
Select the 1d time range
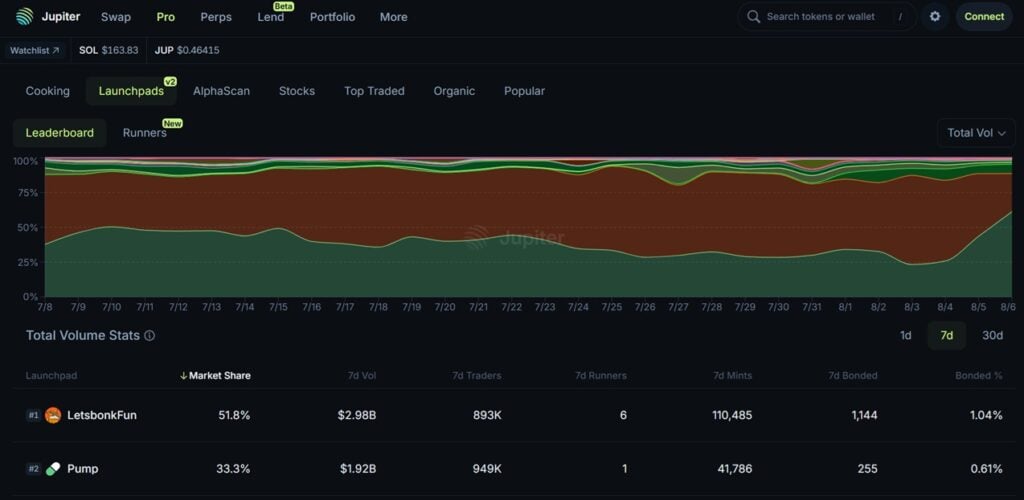tap(906, 336)
